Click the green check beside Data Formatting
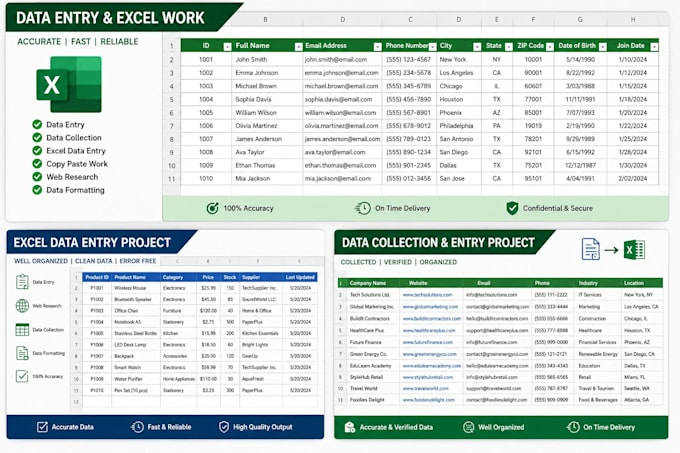 tap(37, 190)
